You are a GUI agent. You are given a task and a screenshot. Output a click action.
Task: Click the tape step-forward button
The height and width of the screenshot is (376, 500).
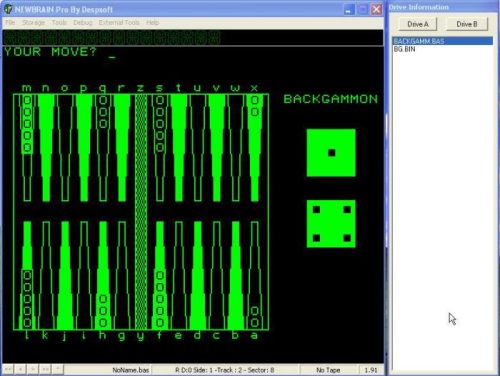point(33,369)
